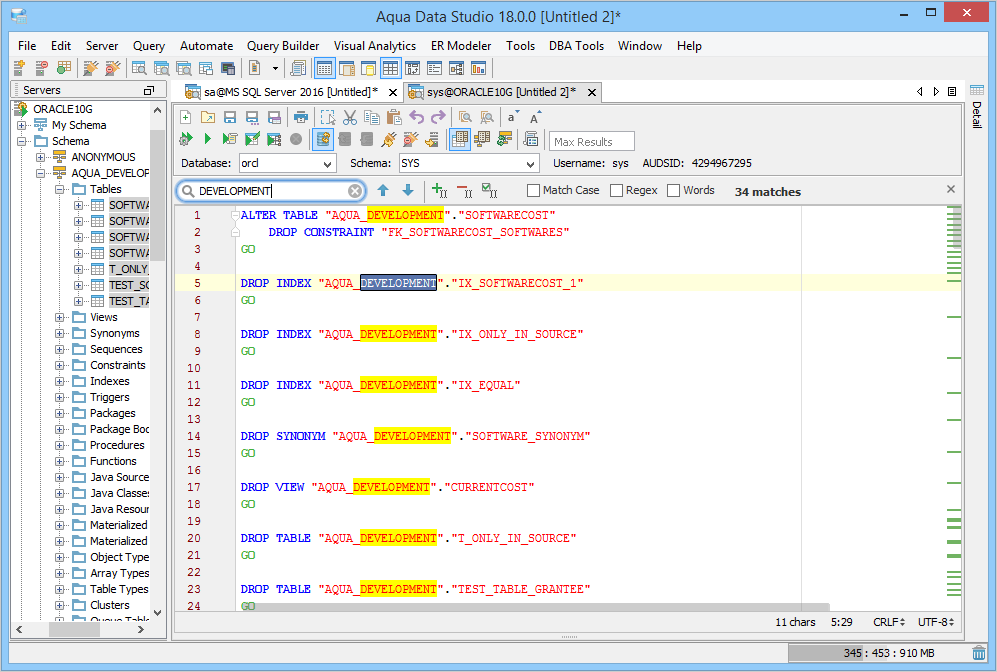The image size is (997, 672).
Task: Click the connect plug icon in editor toolbar
Action: [389, 139]
